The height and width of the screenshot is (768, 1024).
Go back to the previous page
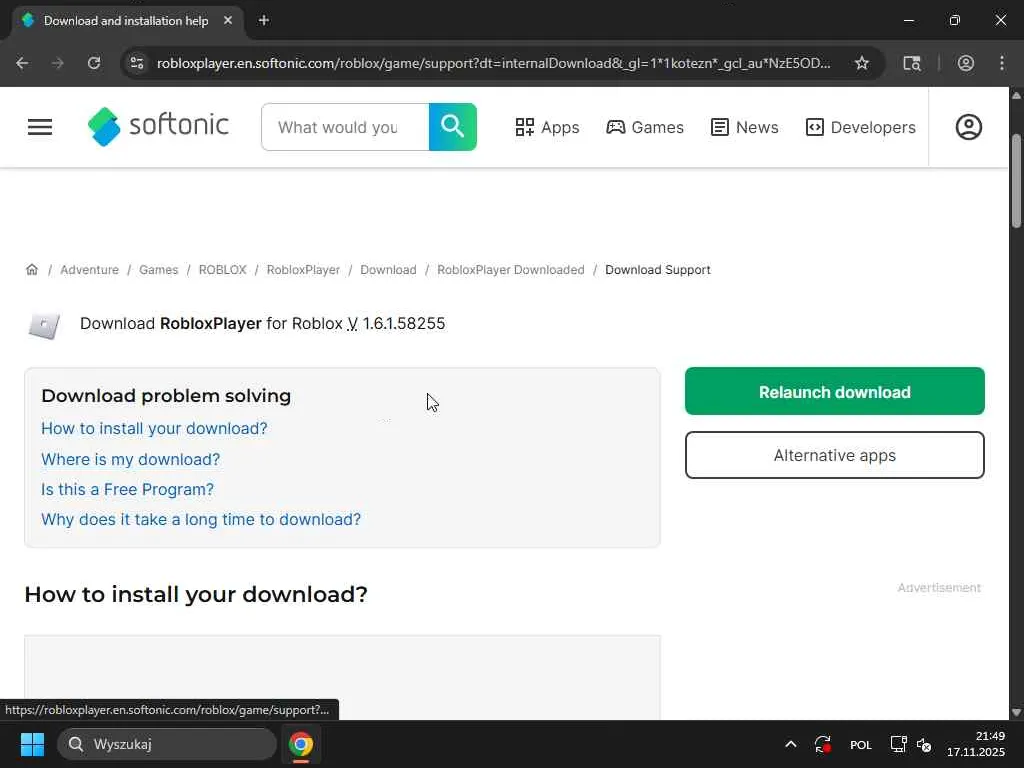tap(22, 63)
